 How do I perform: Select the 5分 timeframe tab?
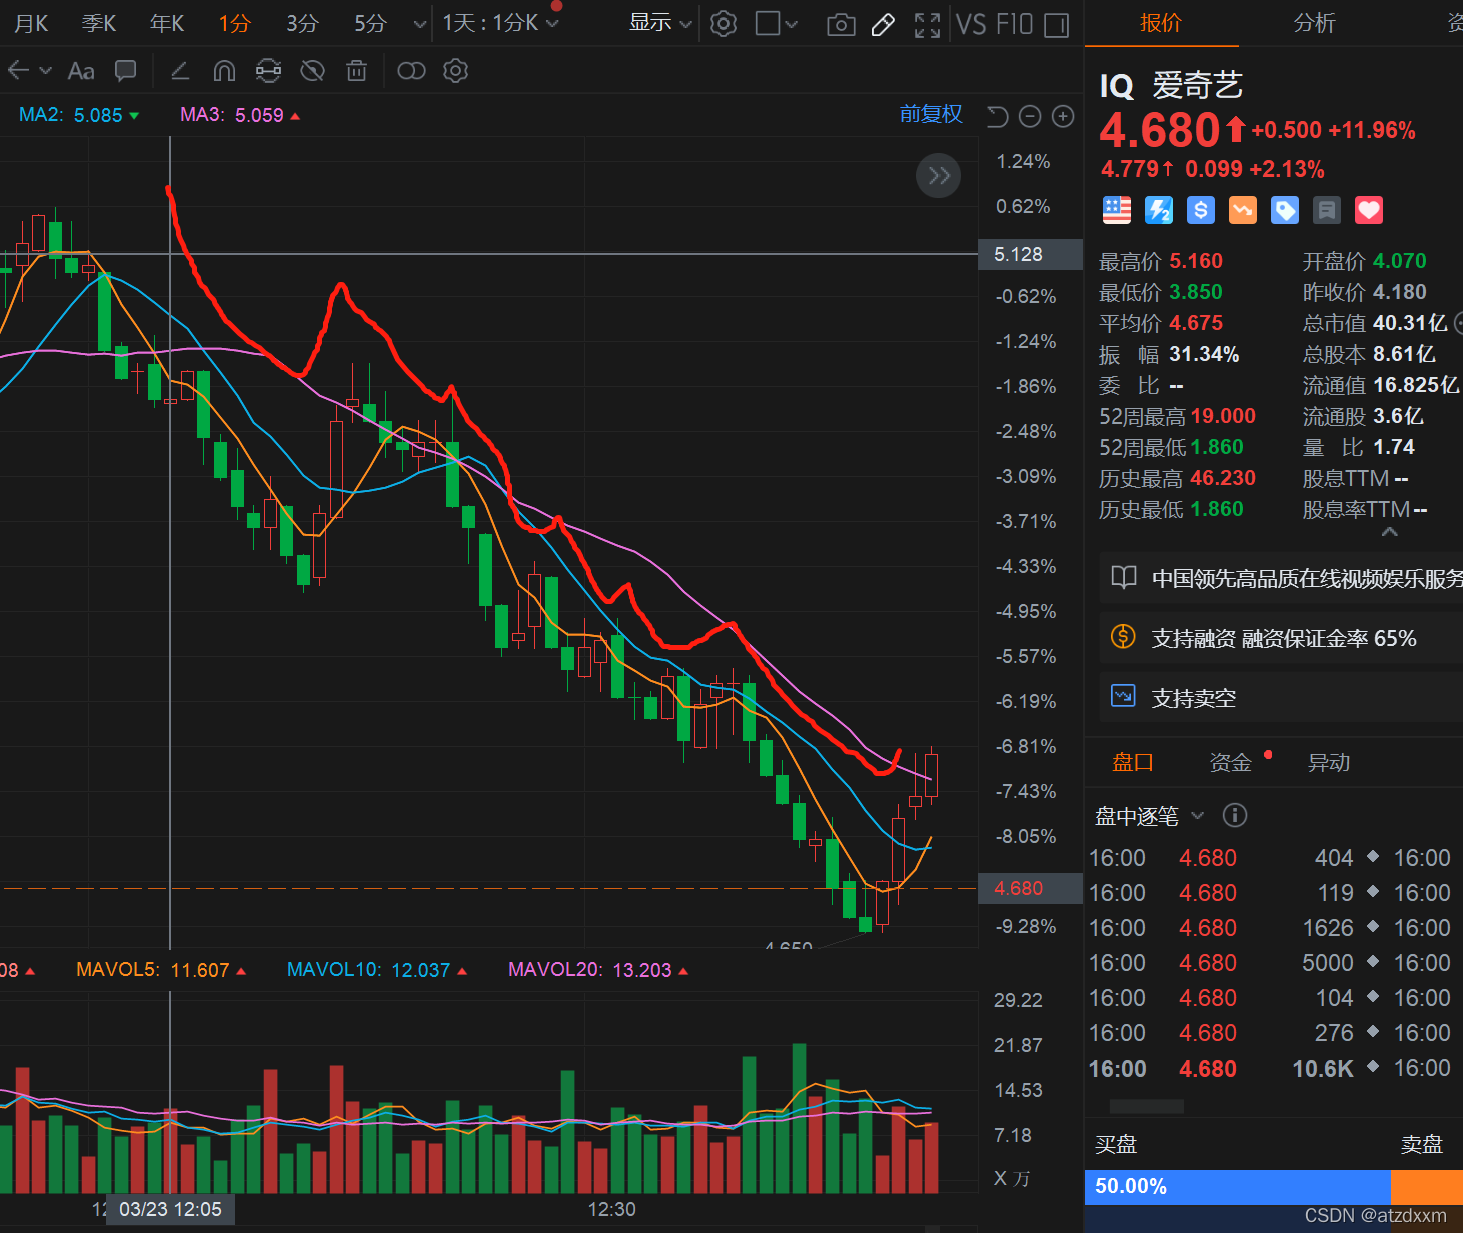(370, 23)
